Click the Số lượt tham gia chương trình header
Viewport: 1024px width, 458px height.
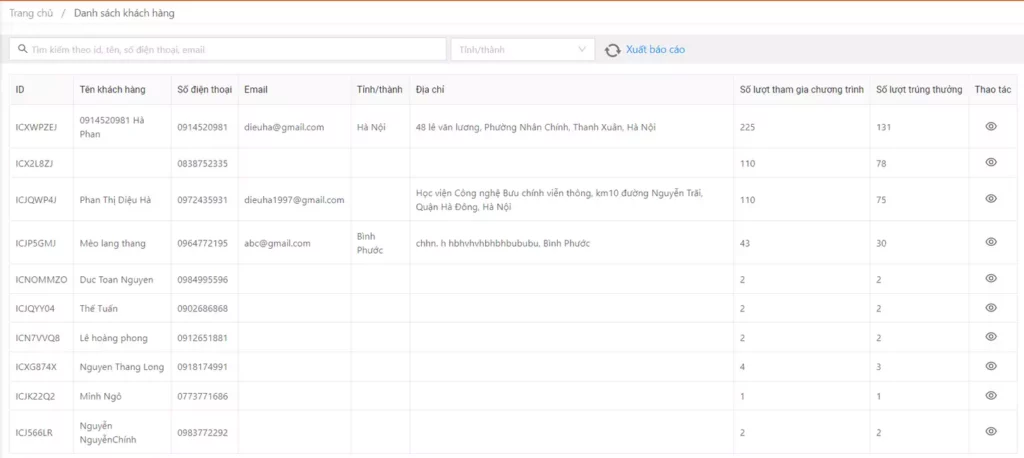point(801,90)
